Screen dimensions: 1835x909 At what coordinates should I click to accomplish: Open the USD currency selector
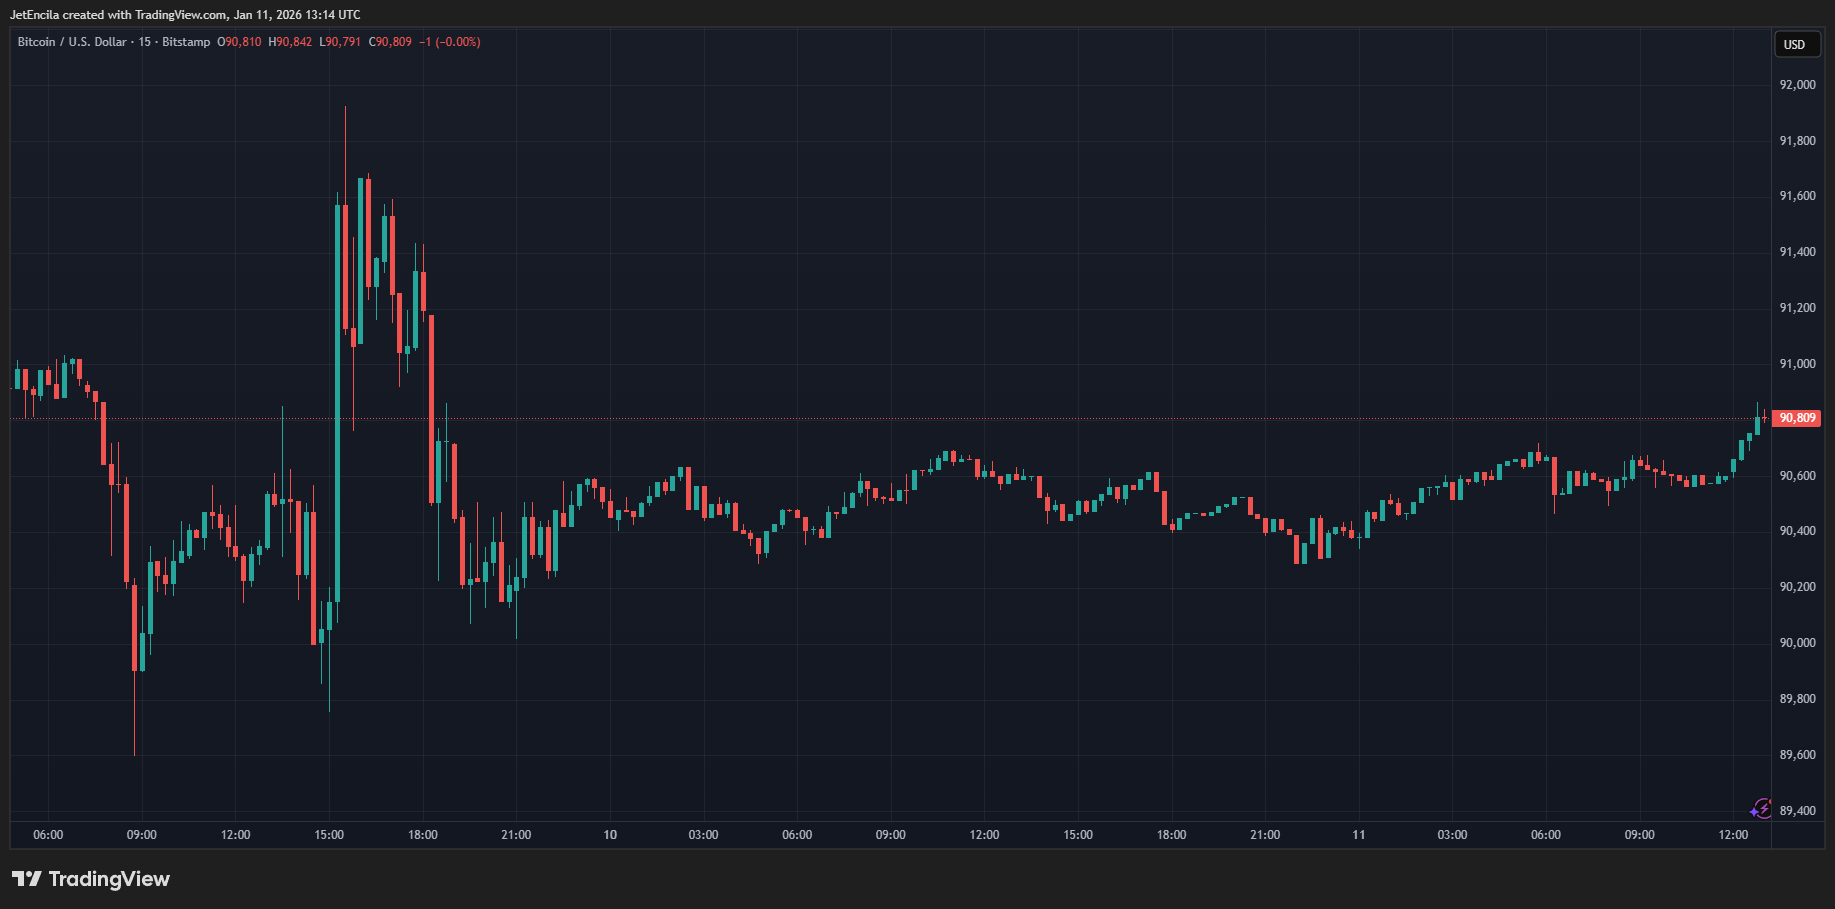[x=1794, y=44]
